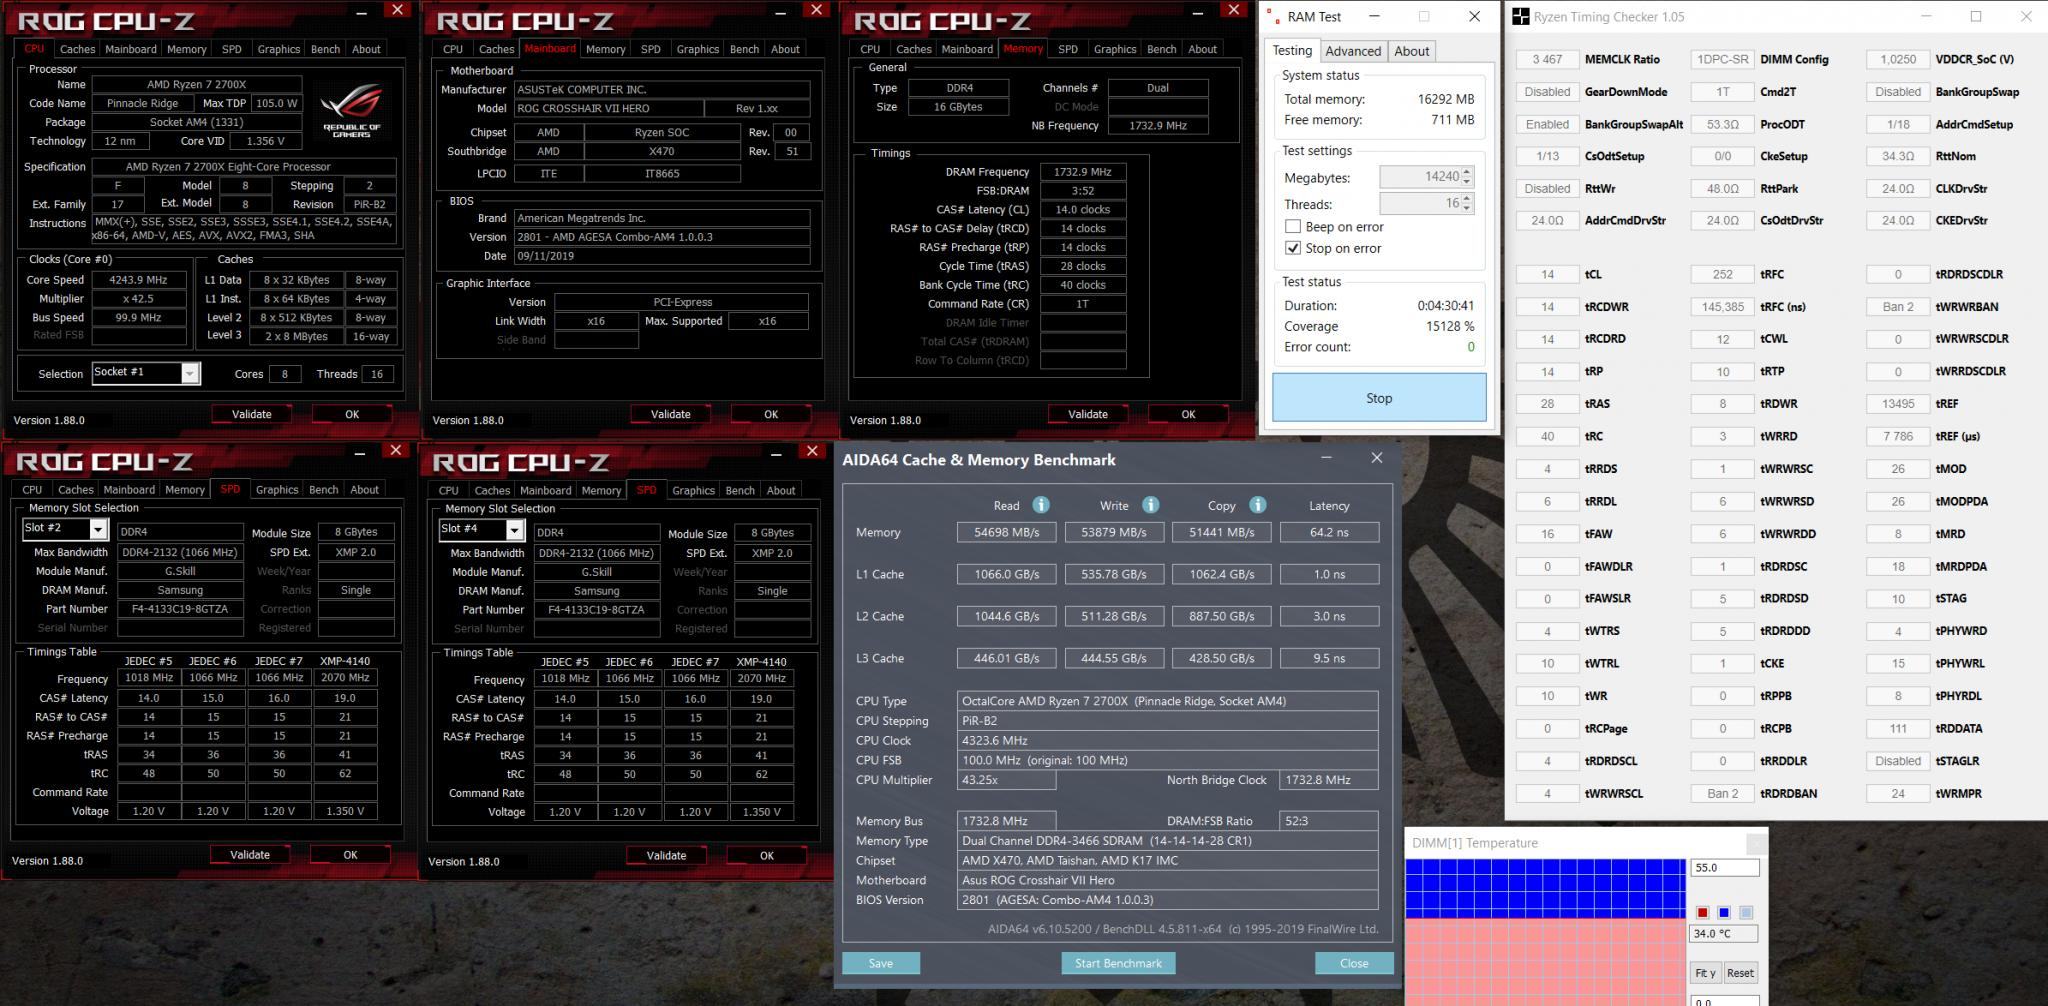
Task: Click the 34.0 °C reading in DIMM Temperature
Action: pyautogui.click(x=1724, y=933)
